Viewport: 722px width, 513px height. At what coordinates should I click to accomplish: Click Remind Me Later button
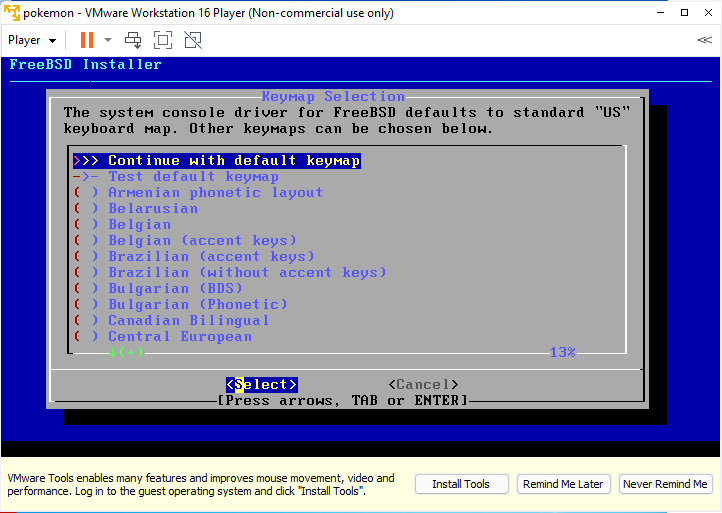[563, 484]
